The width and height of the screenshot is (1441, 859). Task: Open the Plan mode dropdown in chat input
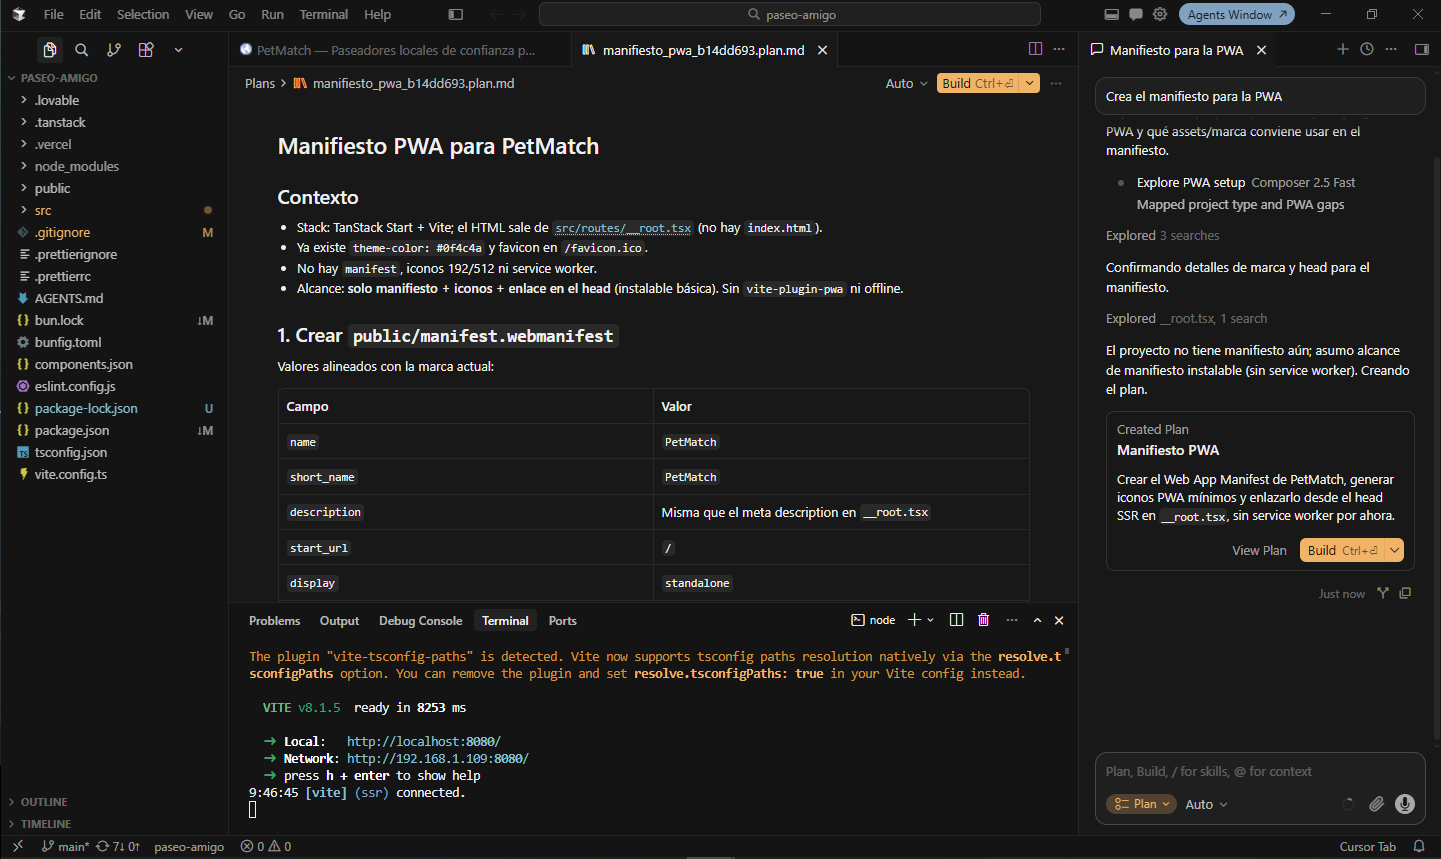(x=1141, y=804)
